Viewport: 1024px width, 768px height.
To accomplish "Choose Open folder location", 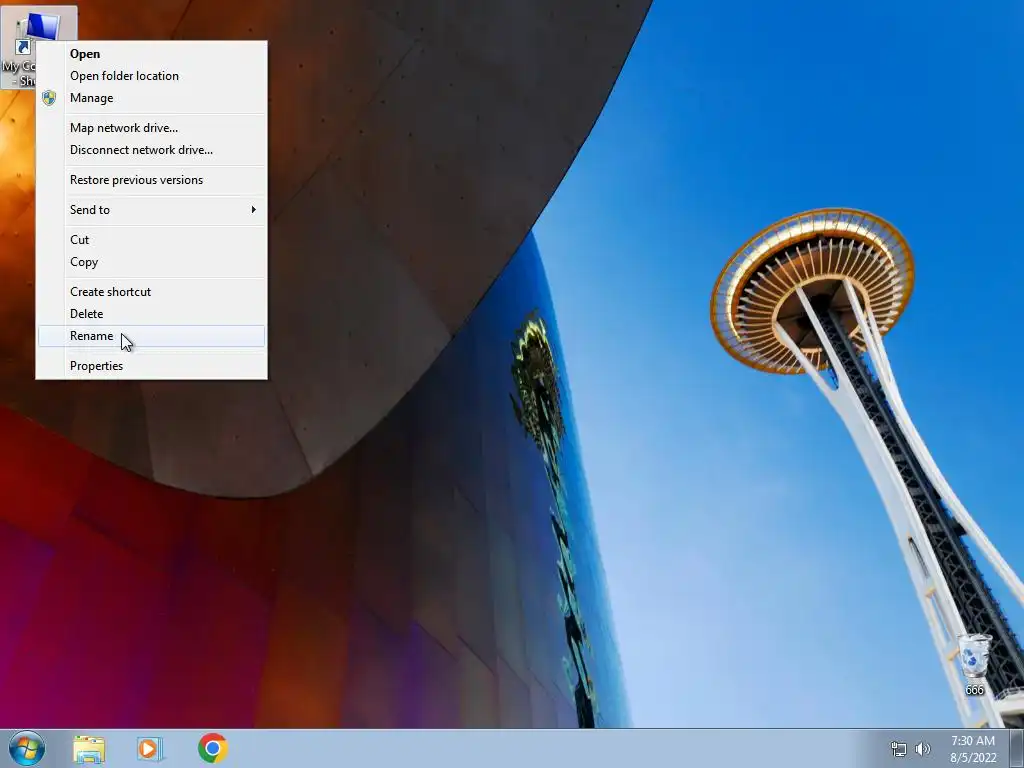I will pyautogui.click(x=152, y=76).
